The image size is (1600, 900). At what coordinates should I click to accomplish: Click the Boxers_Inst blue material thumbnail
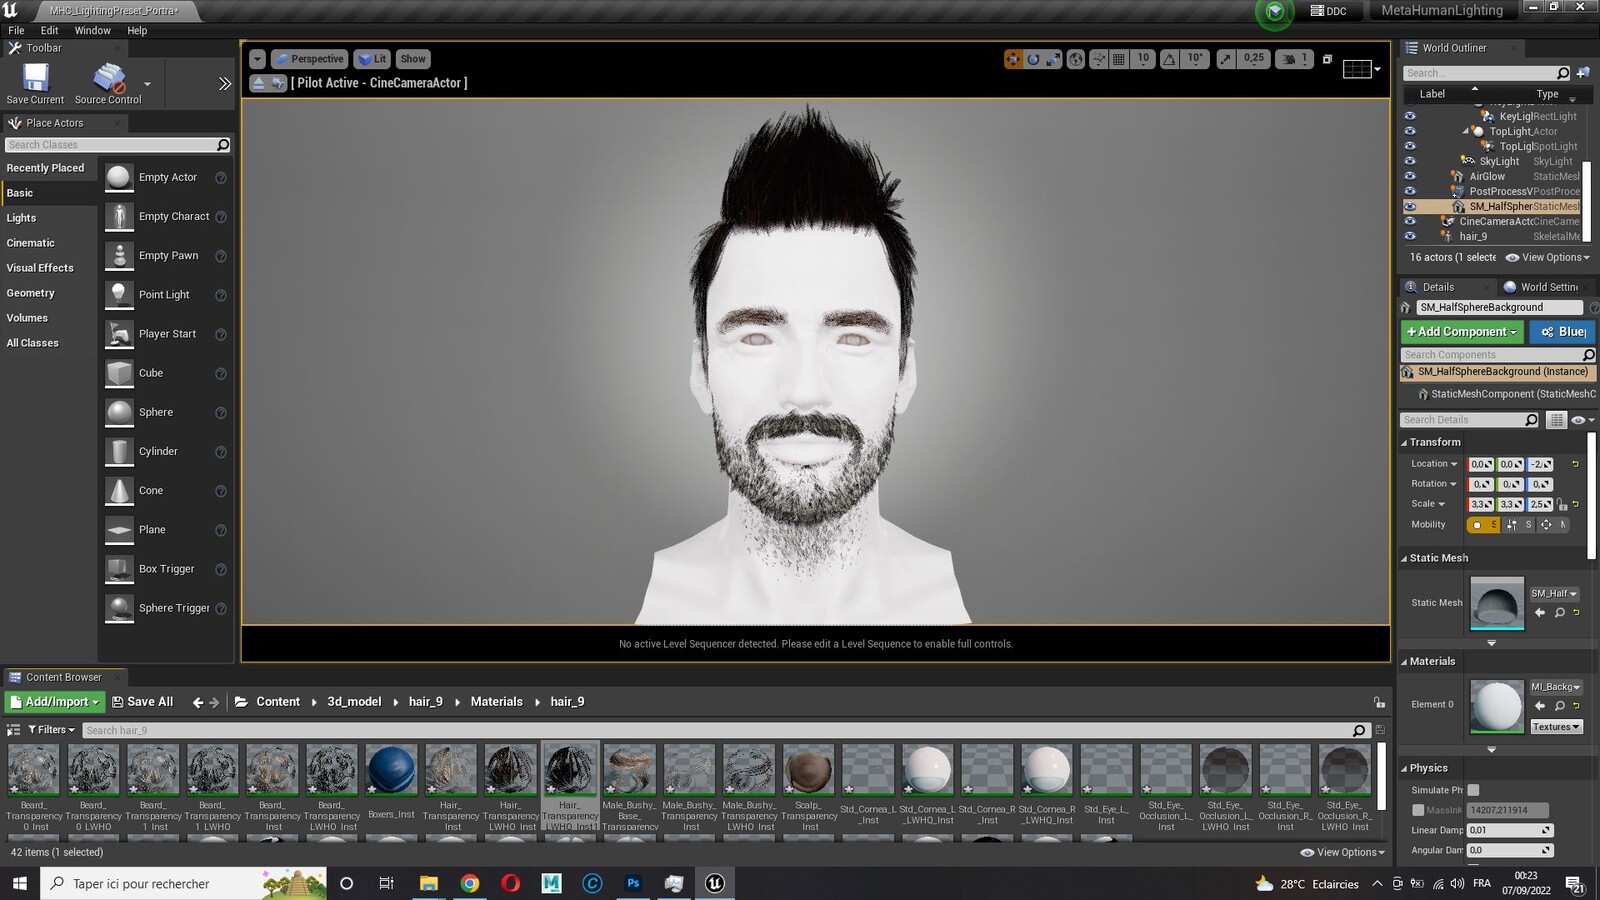click(391, 770)
